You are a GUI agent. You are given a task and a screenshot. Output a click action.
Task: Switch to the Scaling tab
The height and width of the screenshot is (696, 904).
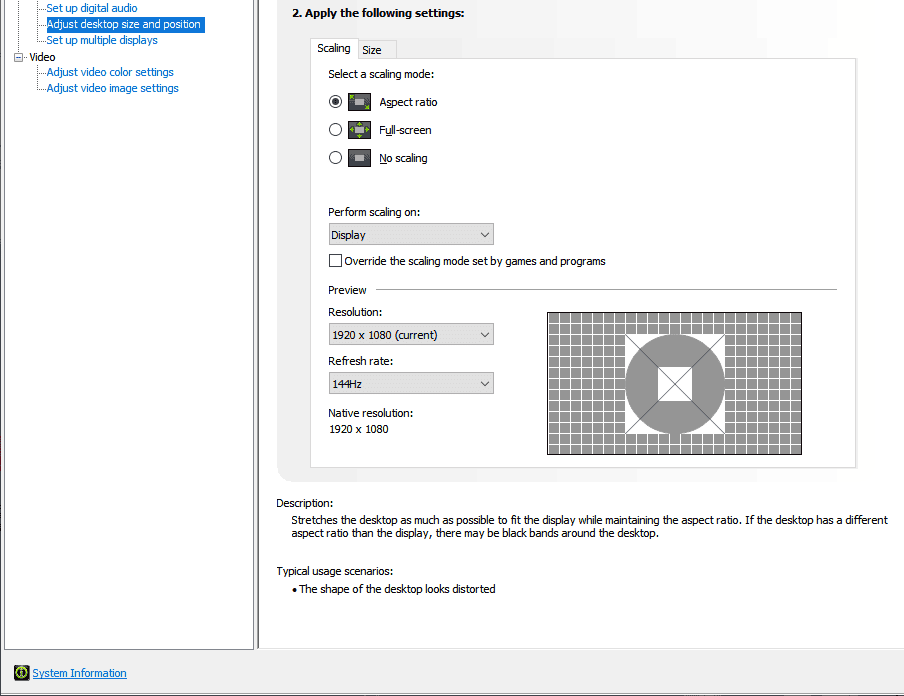[334, 49]
